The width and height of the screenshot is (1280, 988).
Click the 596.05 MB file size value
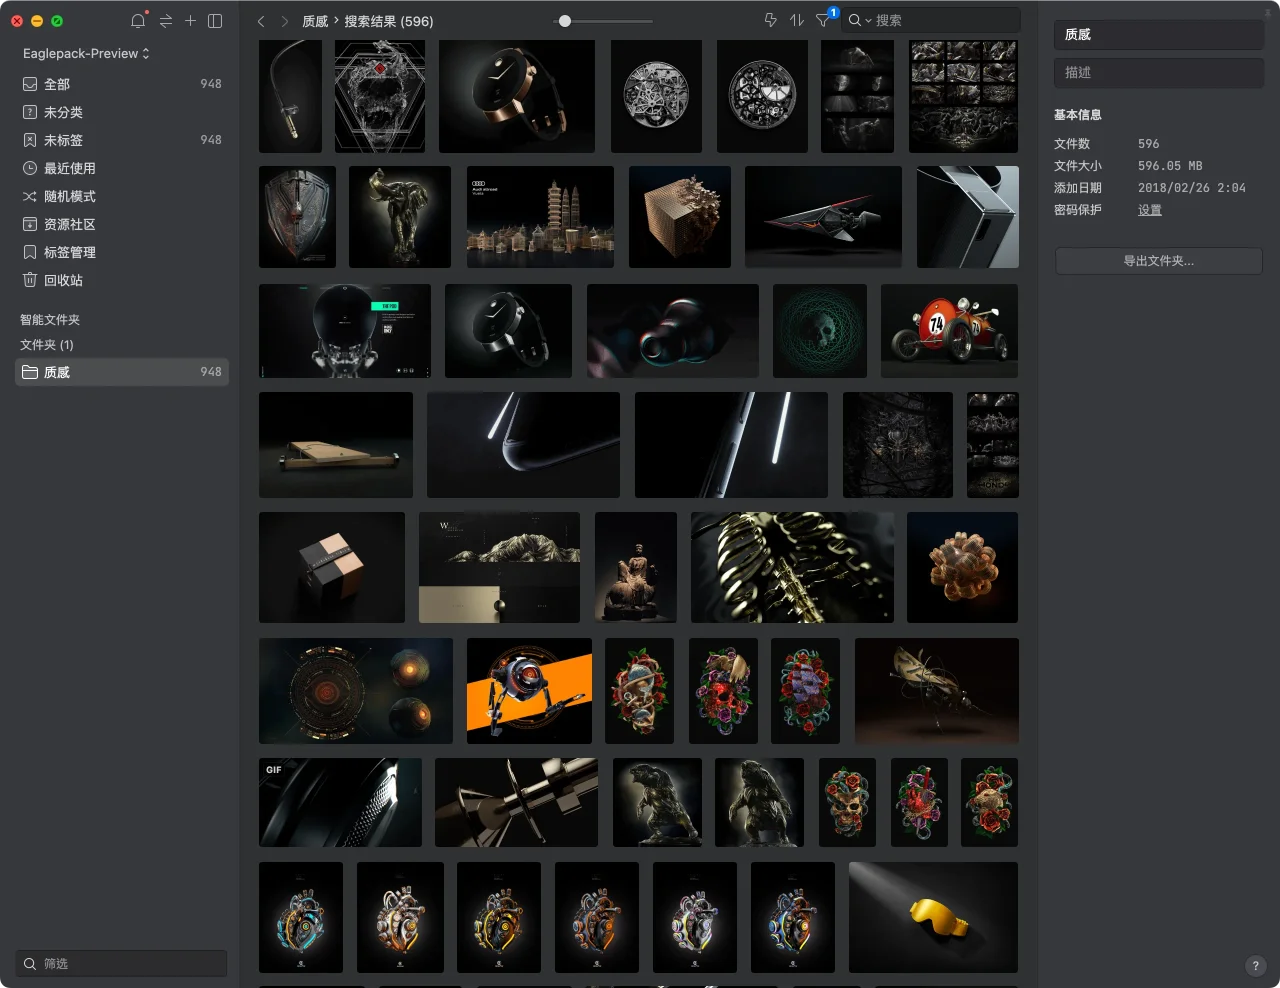(1170, 166)
